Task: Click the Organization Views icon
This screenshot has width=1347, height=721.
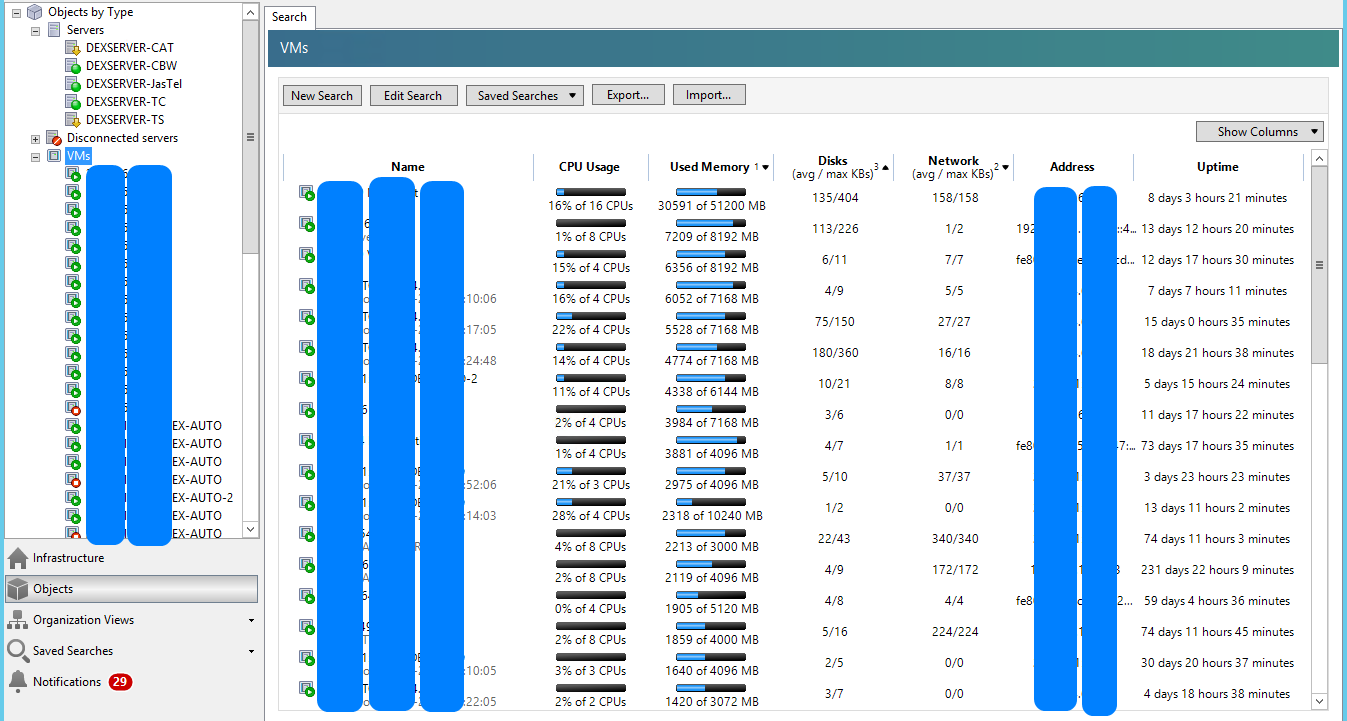Action: (x=18, y=622)
